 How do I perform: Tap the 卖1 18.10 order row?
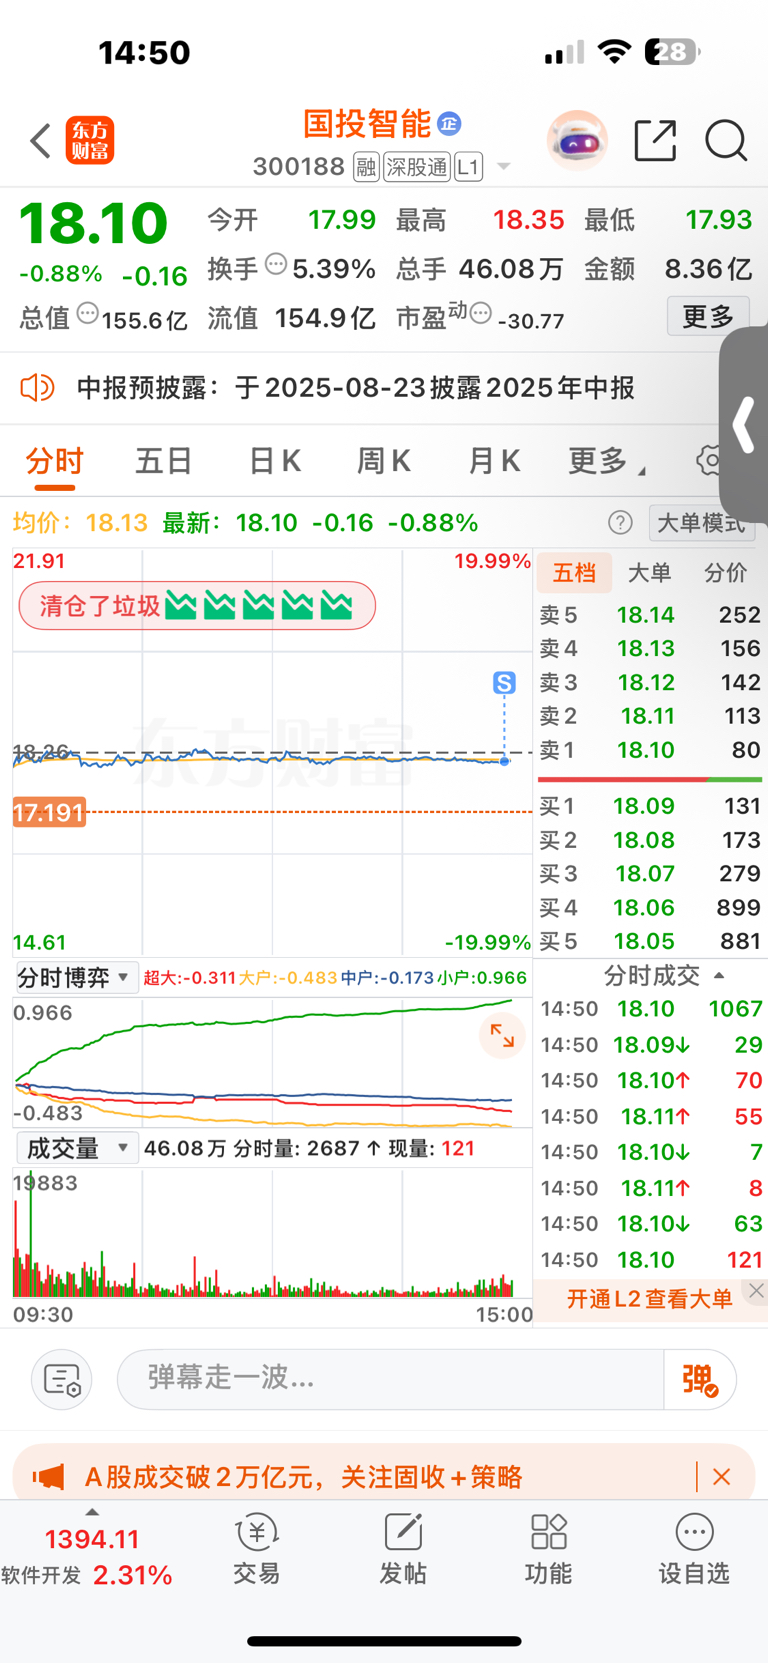650,750
